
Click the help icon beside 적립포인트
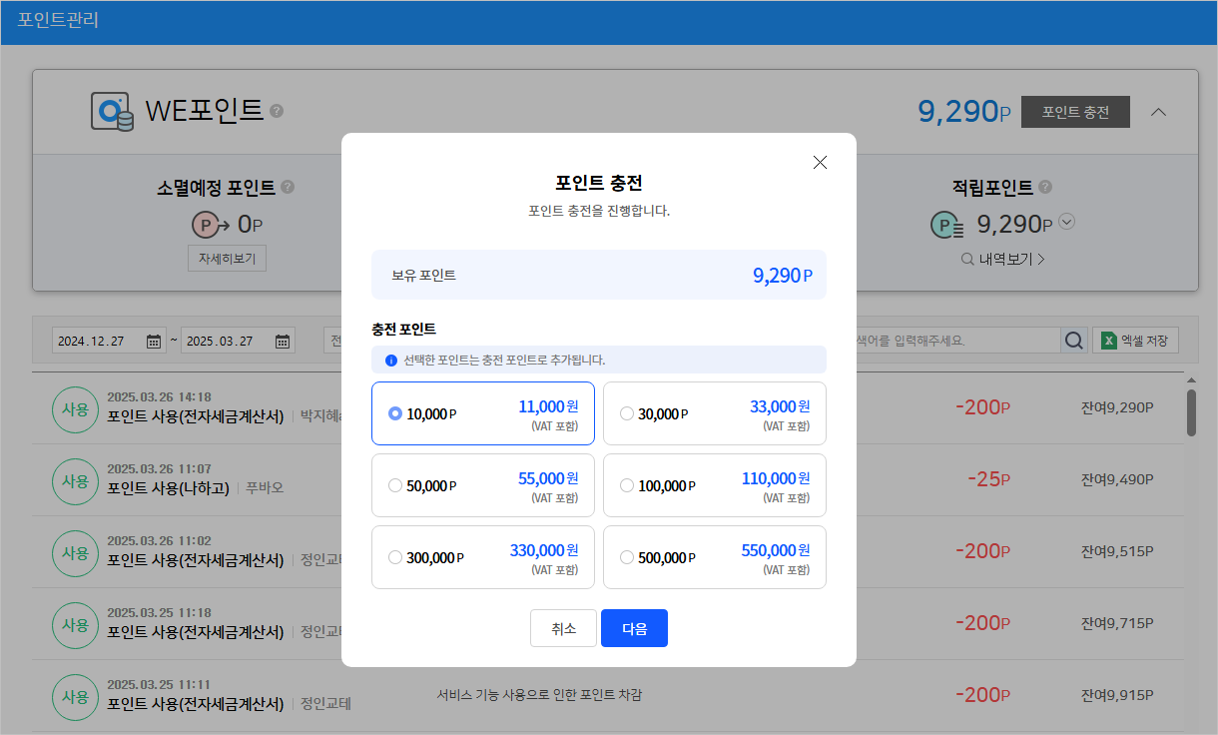1045,186
